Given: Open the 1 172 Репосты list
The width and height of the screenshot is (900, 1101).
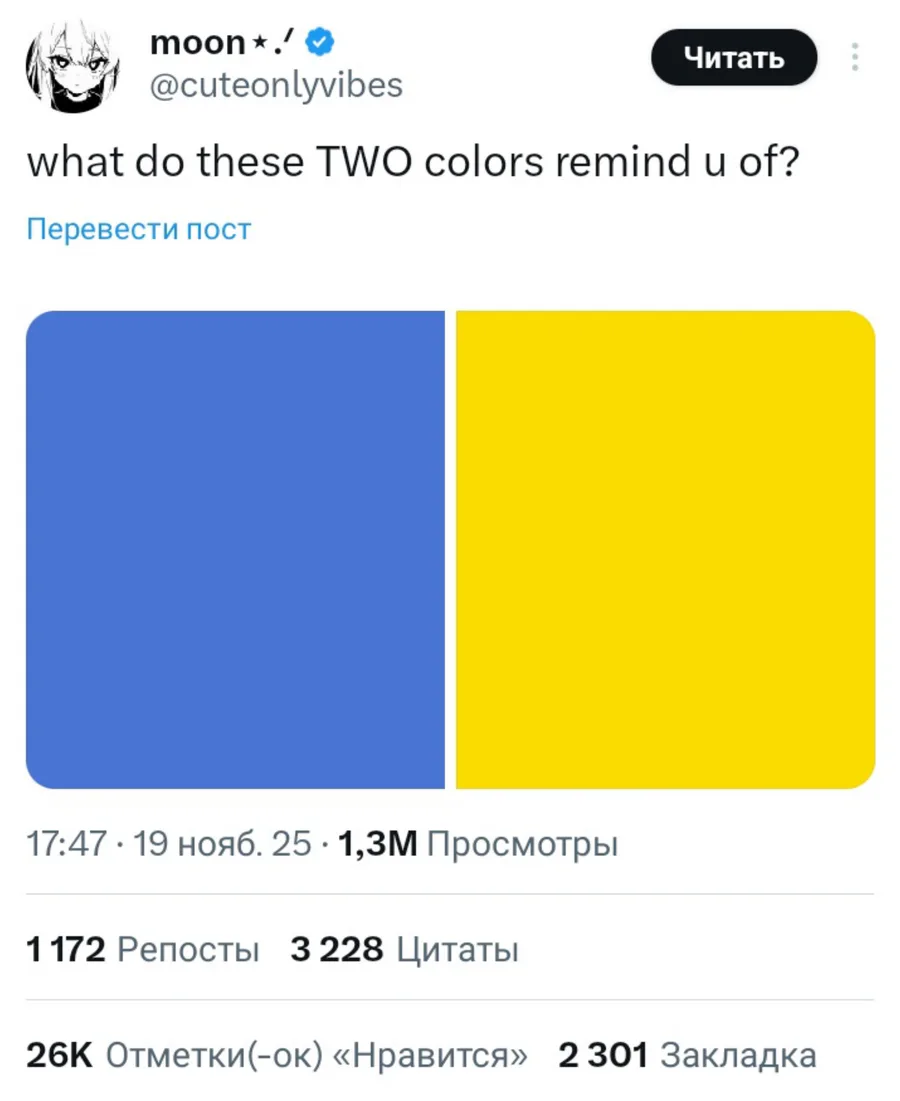Looking at the screenshot, I should pyautogui.click(x=142, y=949).
